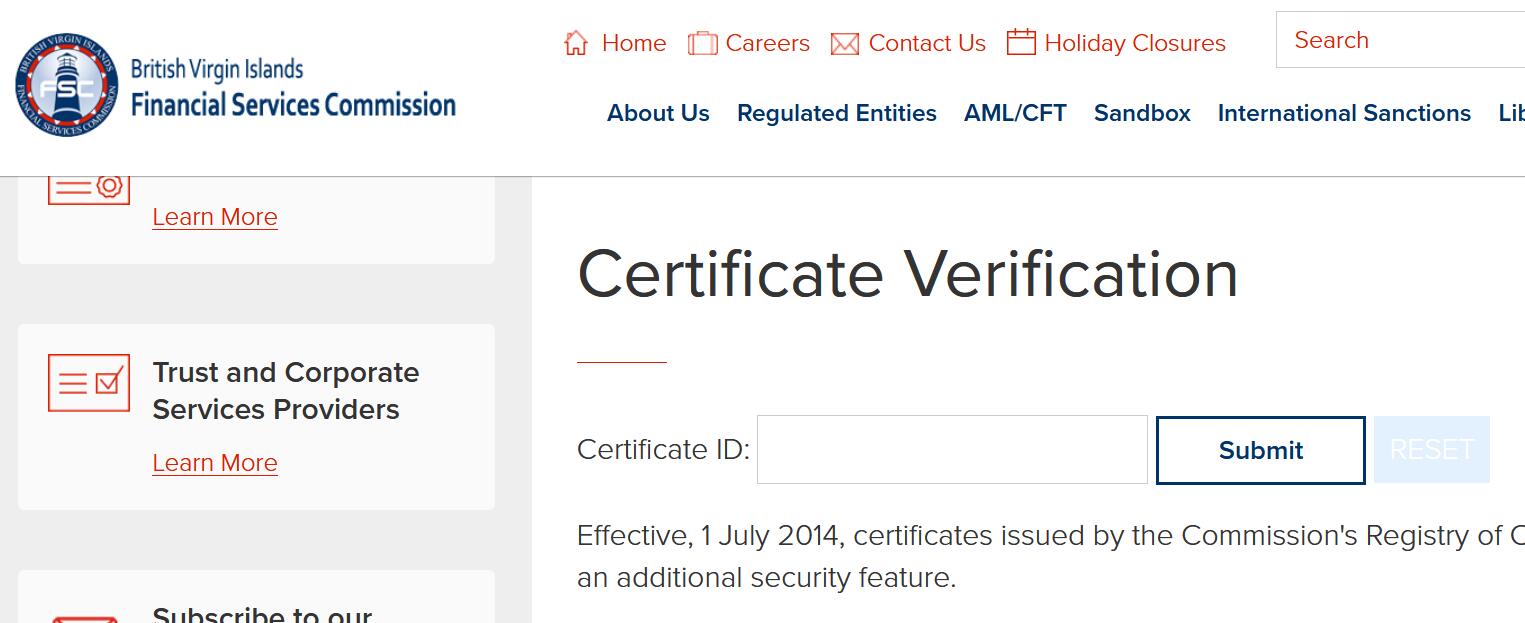Screen dimensions: 1525x623
Task: Click the Careers briefcase icon
Action: 702,43
